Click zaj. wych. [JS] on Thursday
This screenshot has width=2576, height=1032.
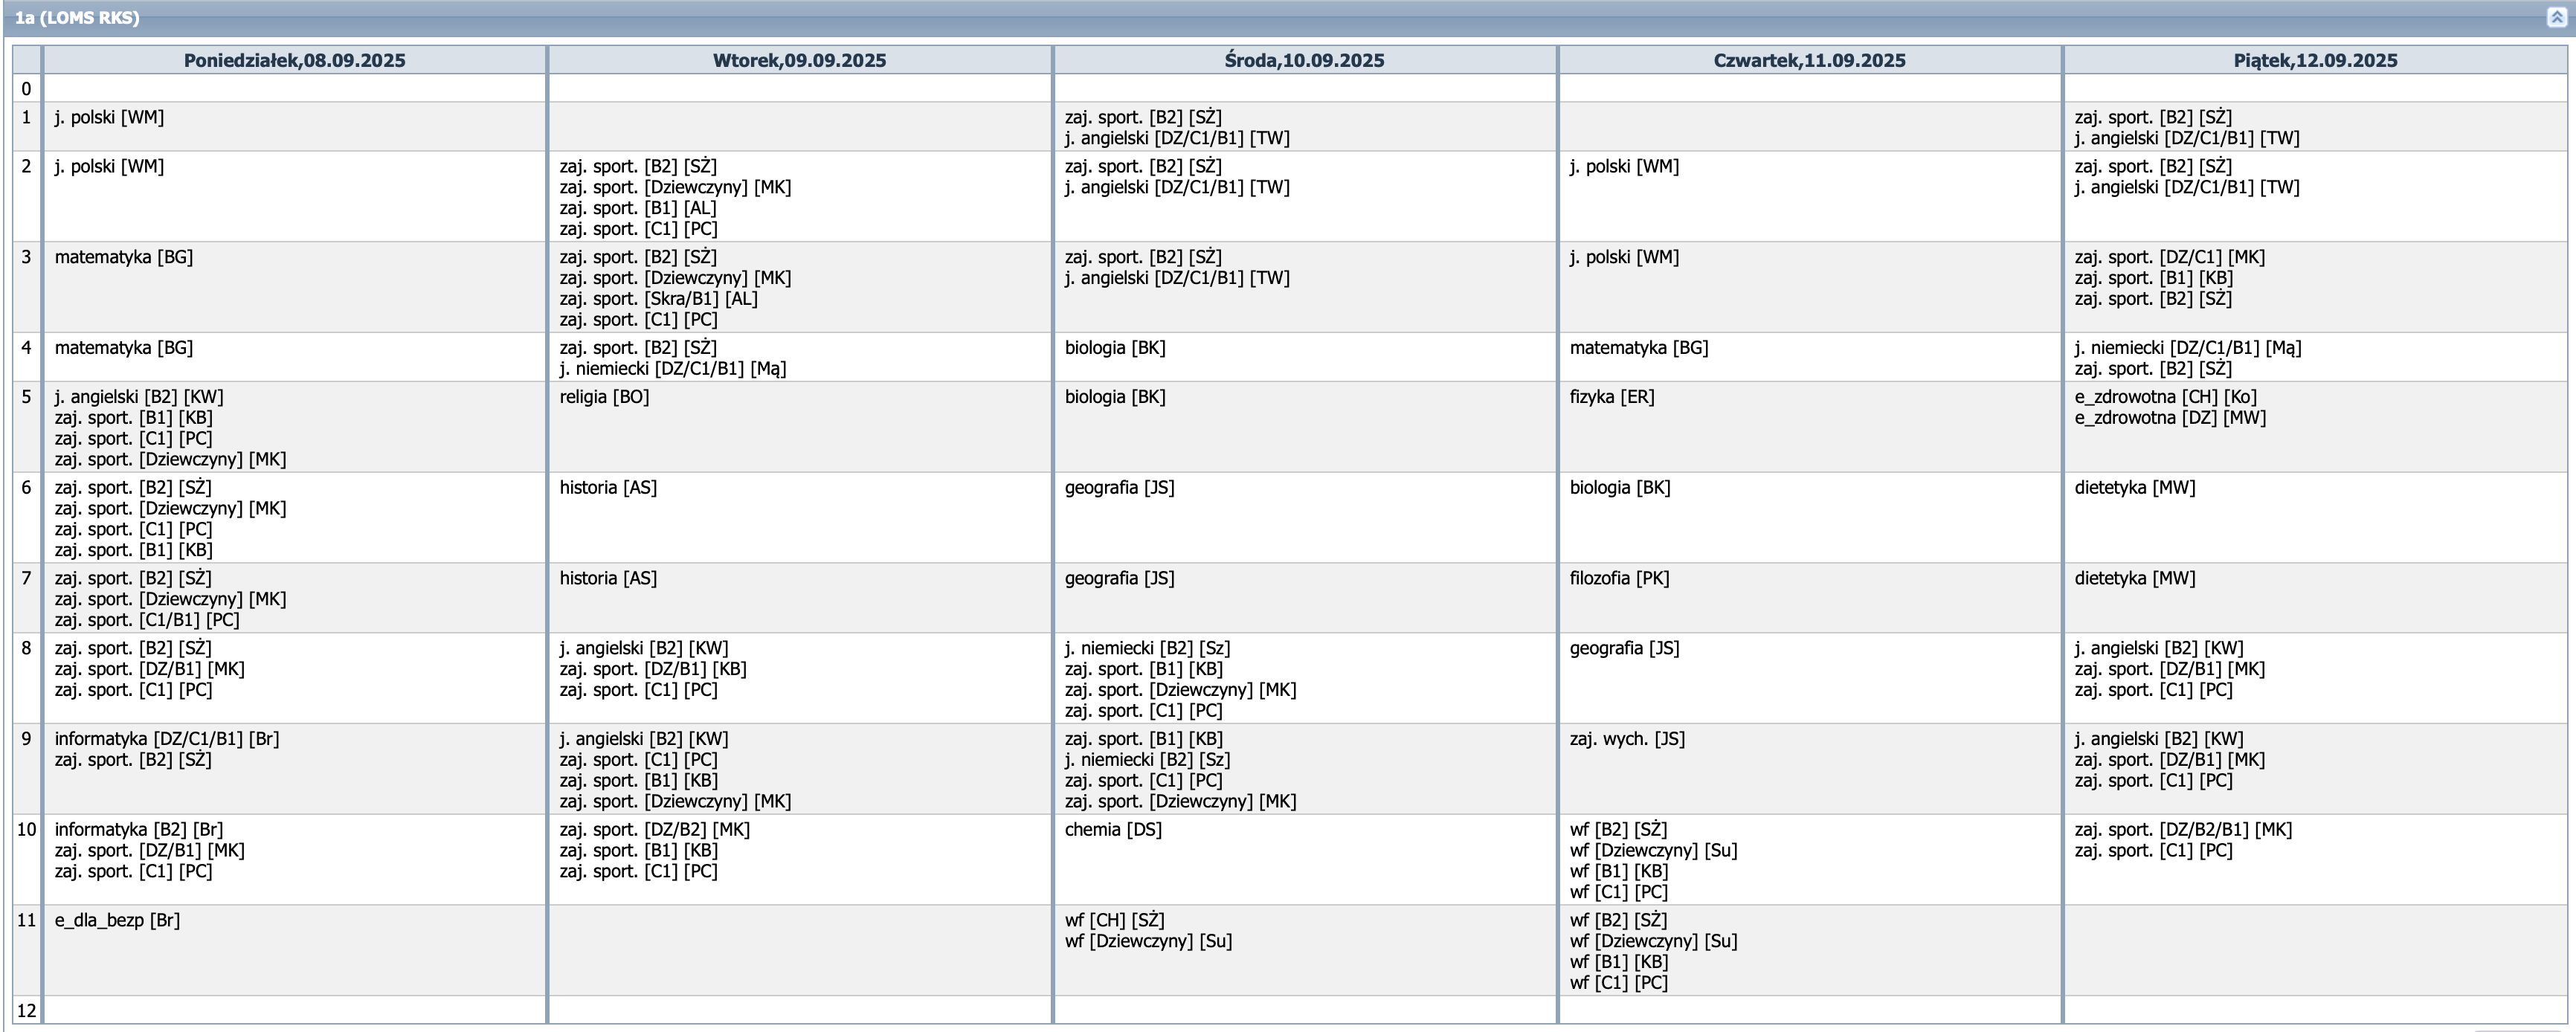1627,739
